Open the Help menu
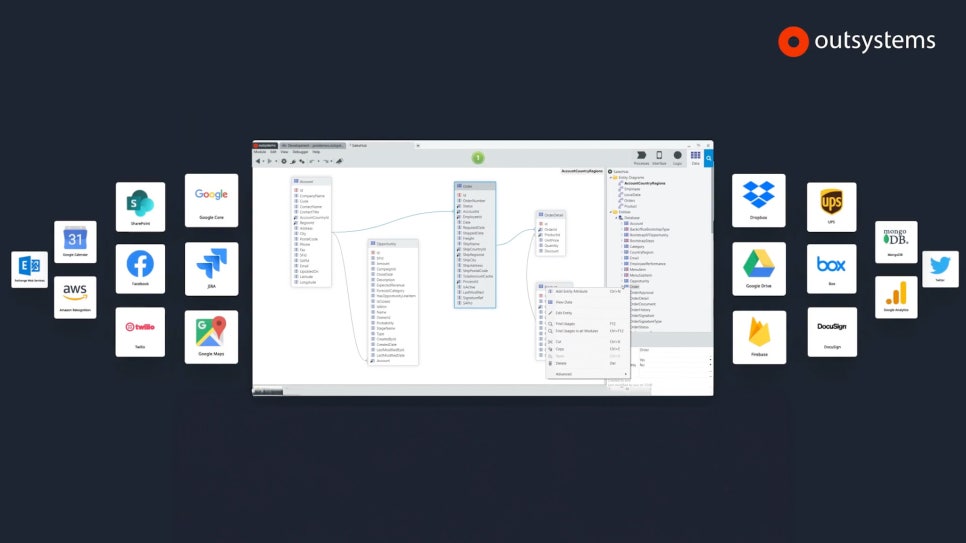966x543 pixels. 316,152
